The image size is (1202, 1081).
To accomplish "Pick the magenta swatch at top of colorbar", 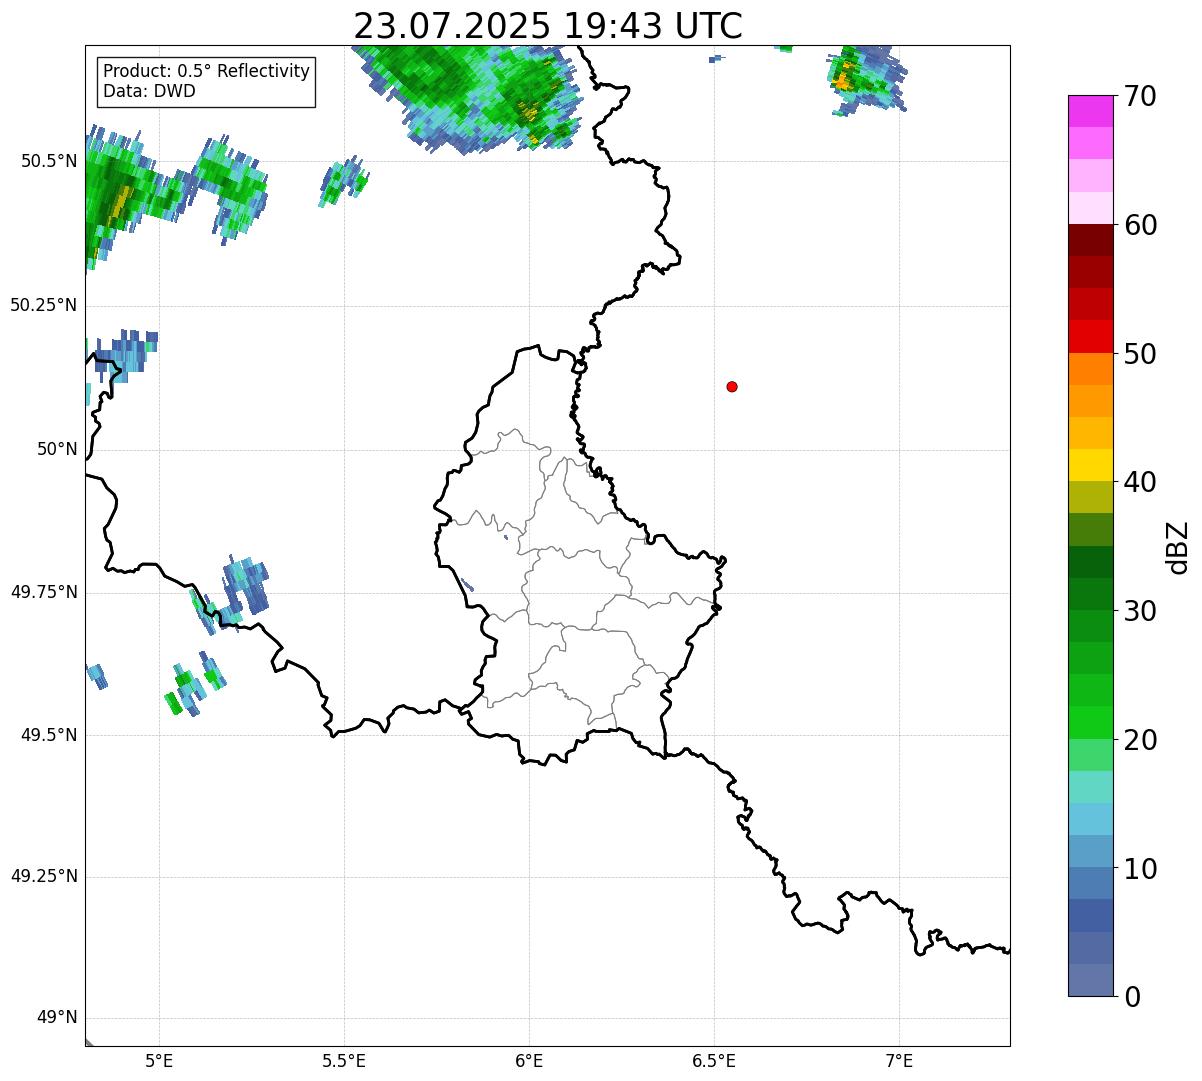I will pyautogui.click(x=1090, y=111).
